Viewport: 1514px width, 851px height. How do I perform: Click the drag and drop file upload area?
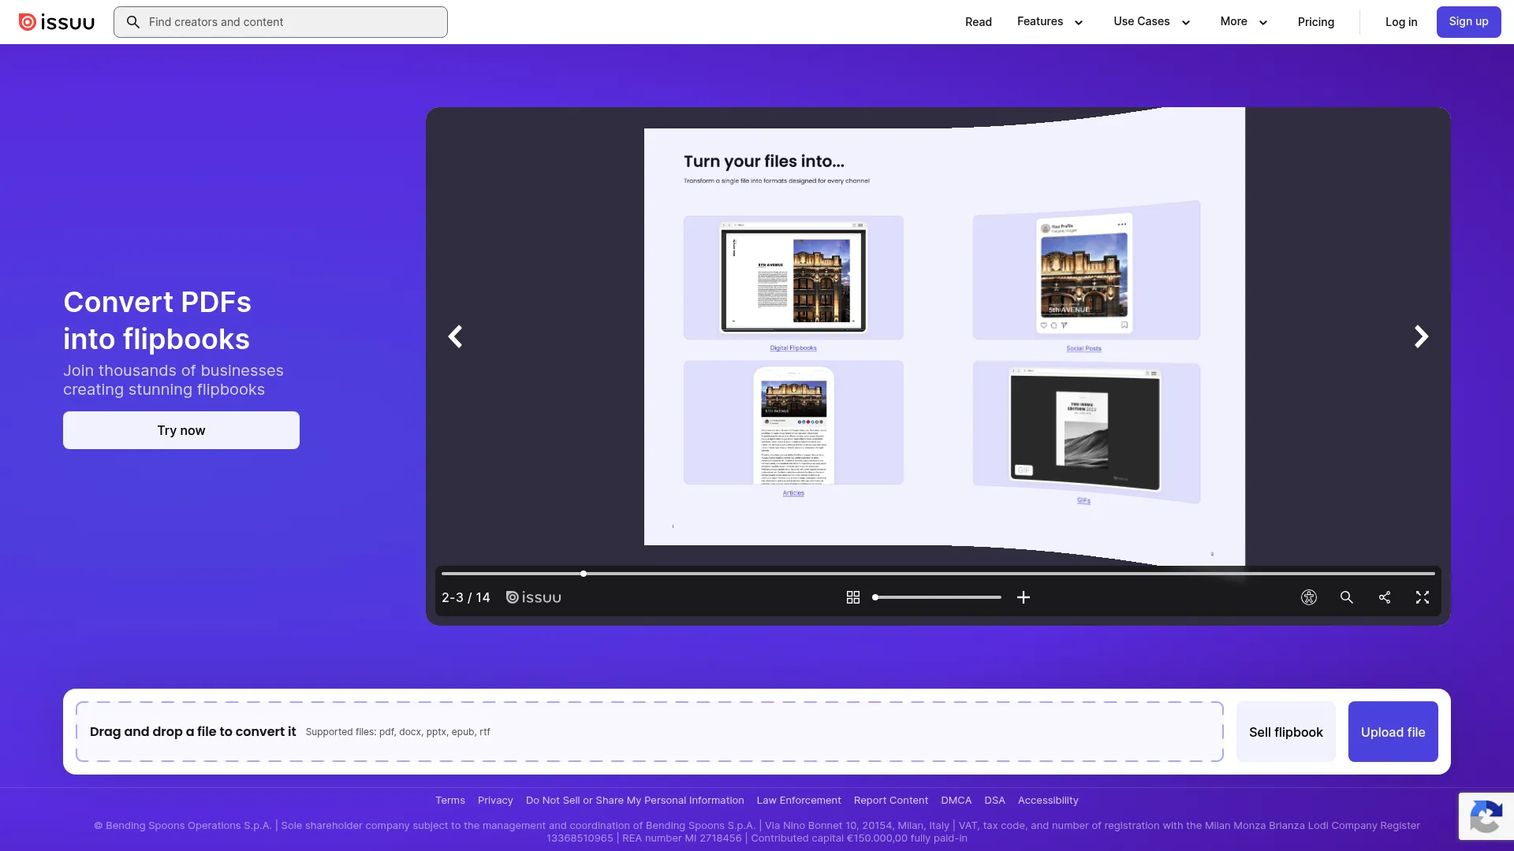click(x=650, y=732)
